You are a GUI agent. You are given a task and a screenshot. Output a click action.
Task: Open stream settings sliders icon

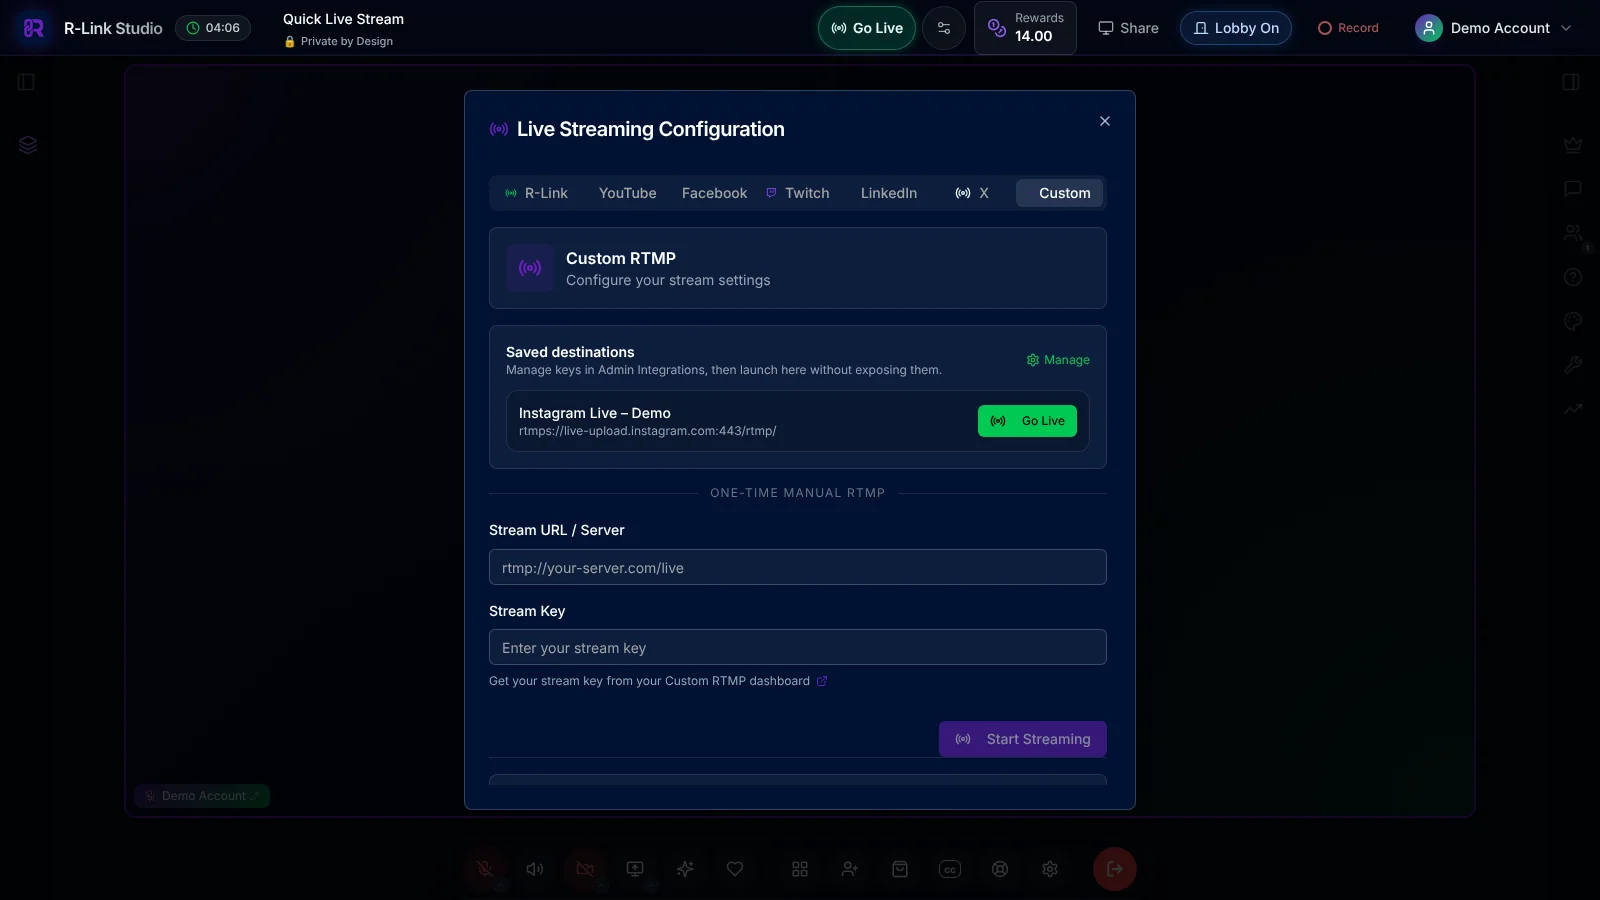[x=944, y=28]
